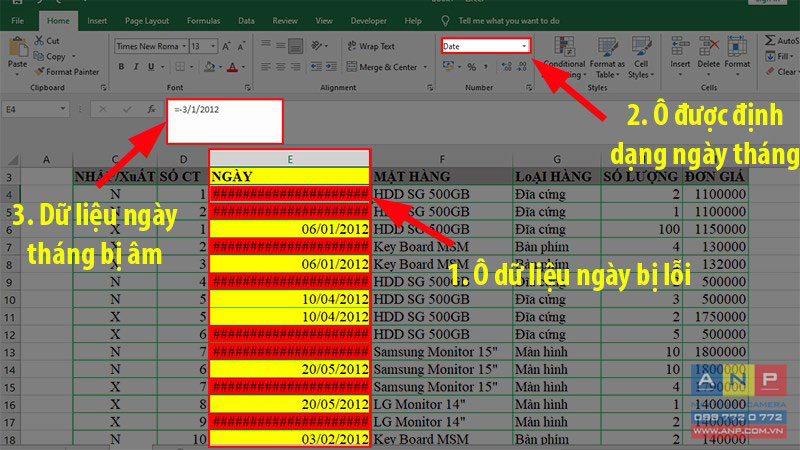Align text right
The height and width of the screenshot is (450, 800).
pyautogui.click(x=295, y=66)
